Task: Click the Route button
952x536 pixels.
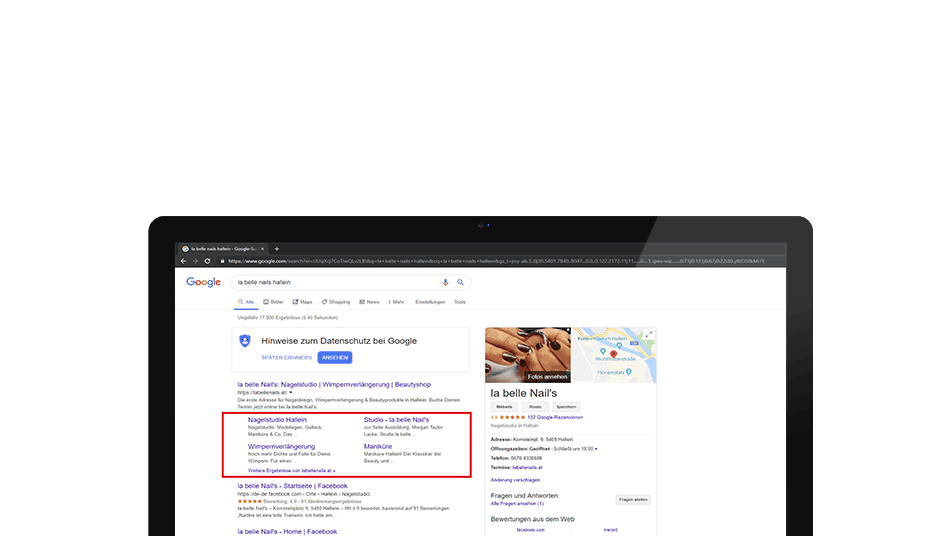Action: (535, 407)
